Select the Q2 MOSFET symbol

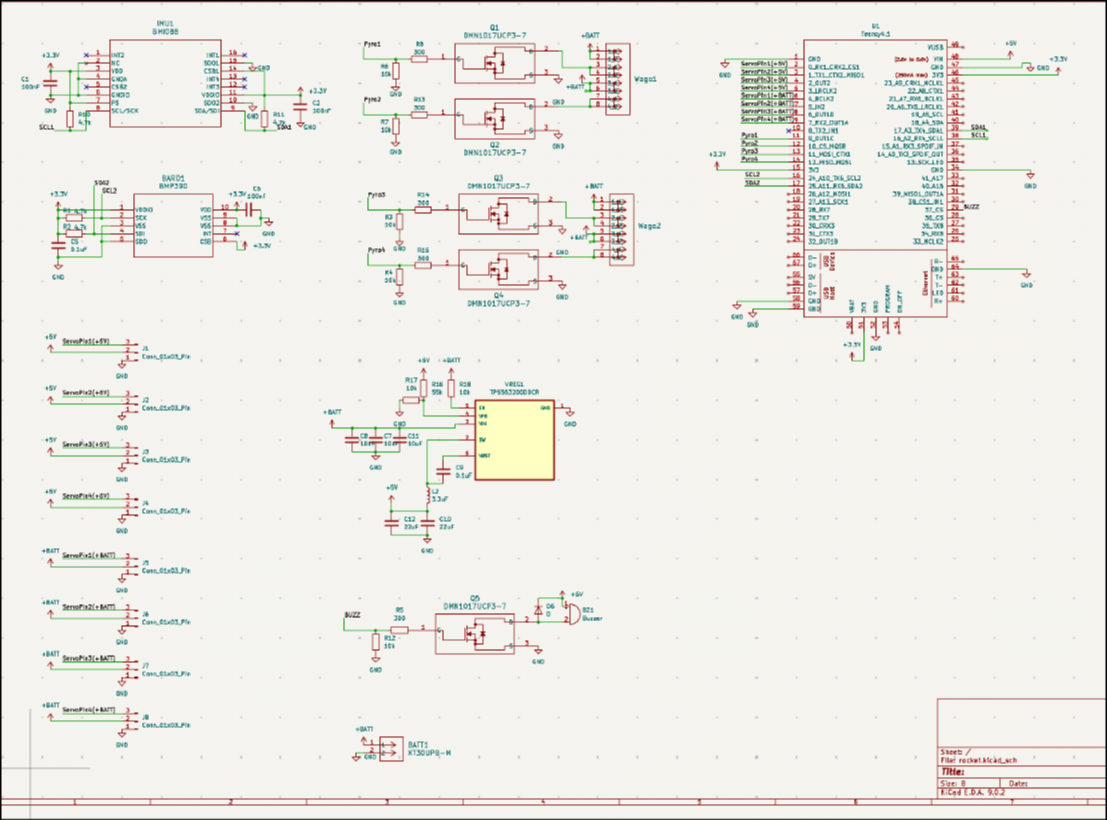click(495, 119)
